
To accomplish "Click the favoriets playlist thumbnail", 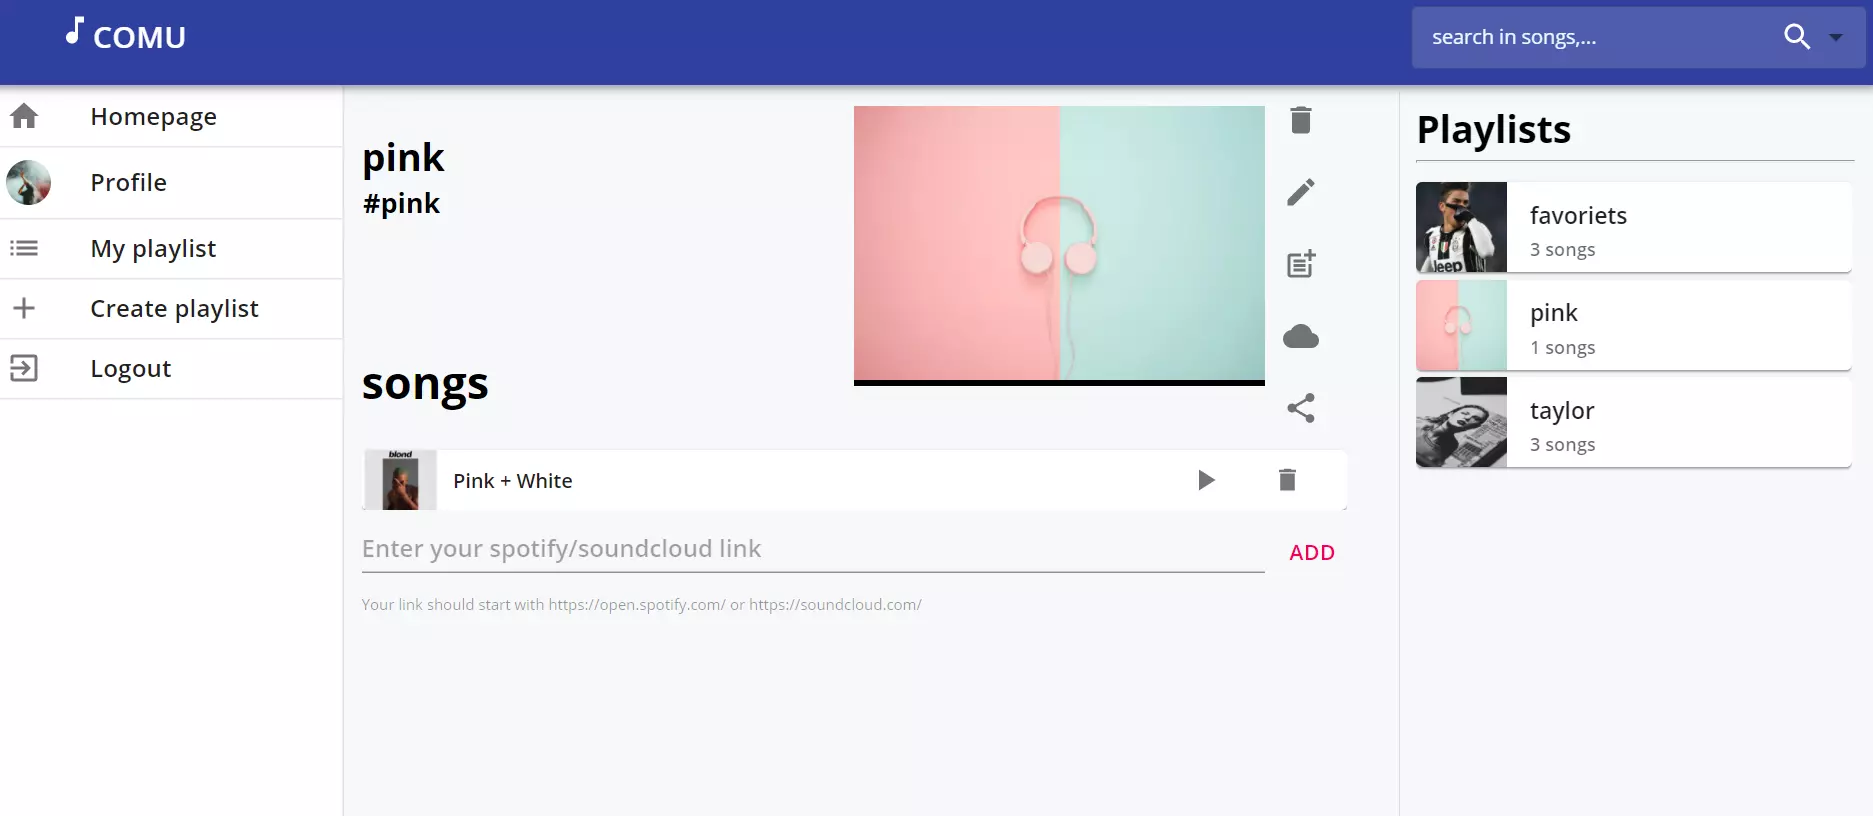I will pyautogui.click(x=1461, y=227).
